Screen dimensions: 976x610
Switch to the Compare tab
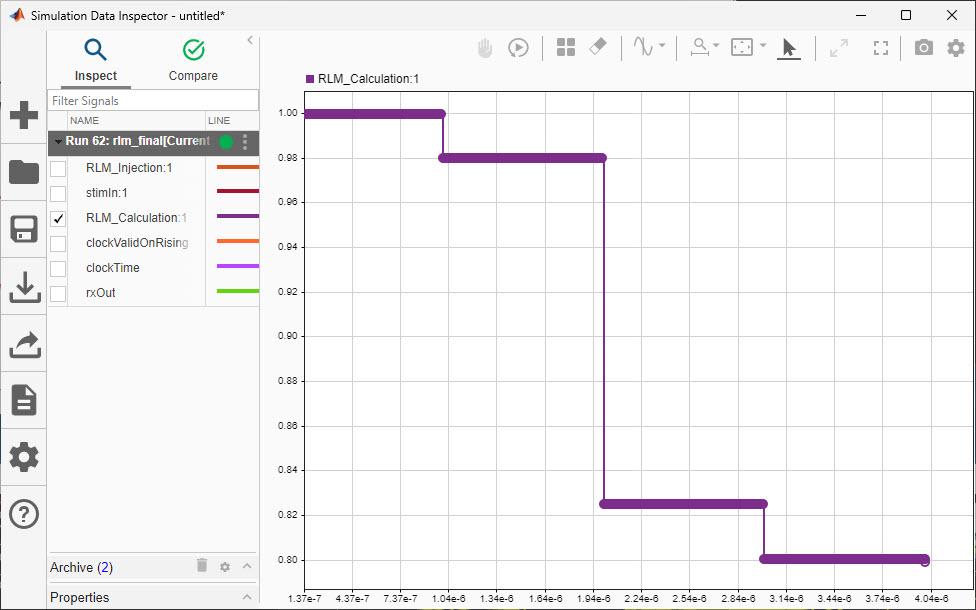click(x=192, y=60)
